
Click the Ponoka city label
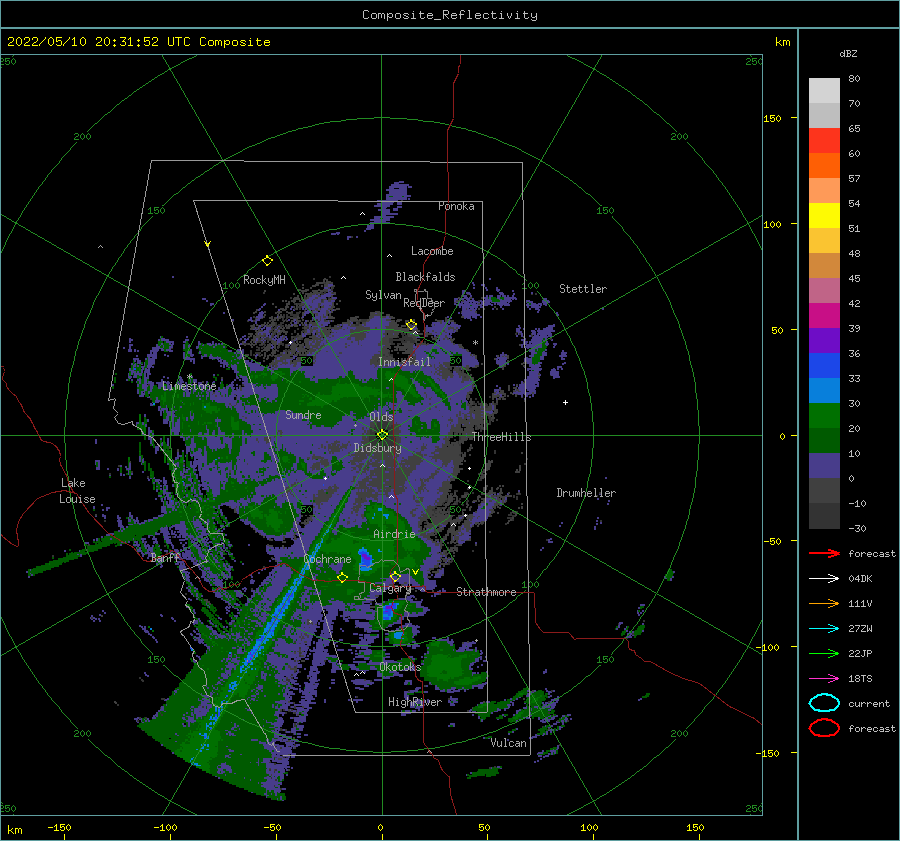click(456, 206)
